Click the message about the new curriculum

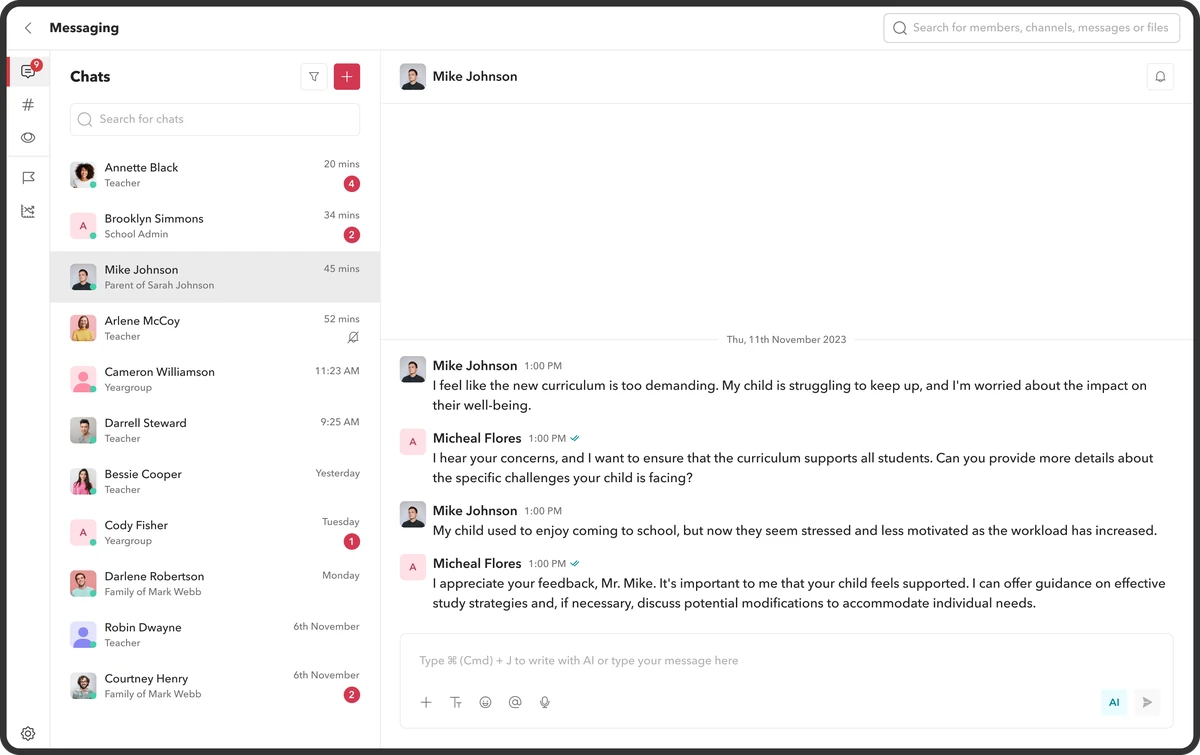tap(790, 396)
